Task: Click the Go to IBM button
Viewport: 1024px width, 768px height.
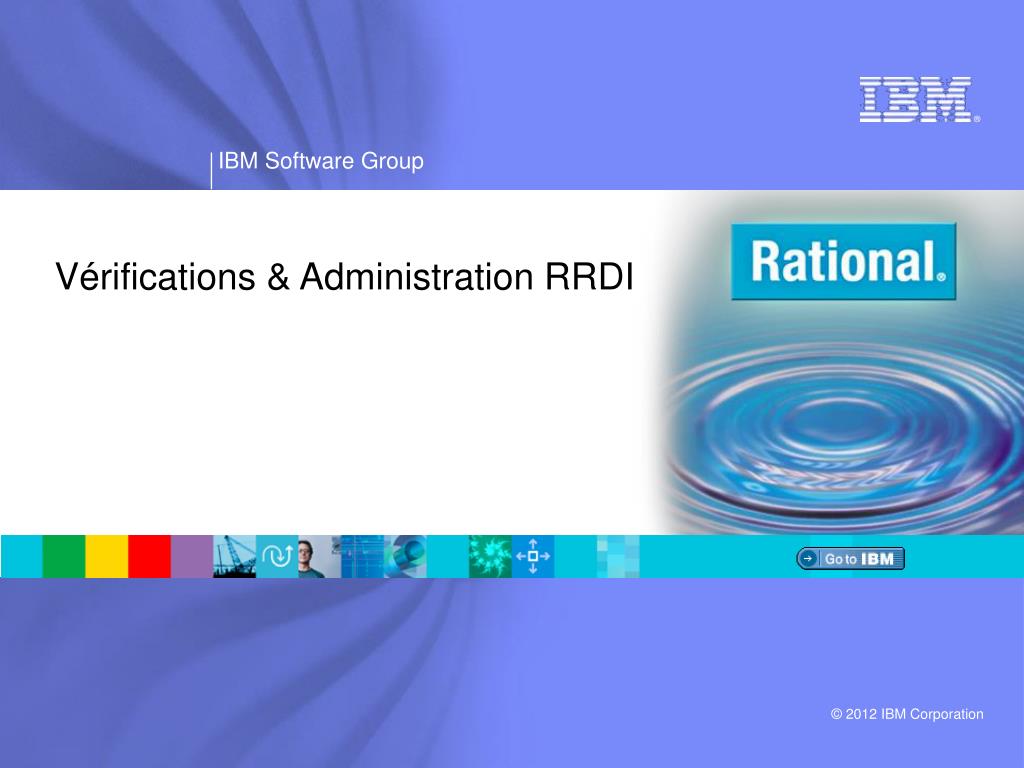Action: tap(850, 558)
